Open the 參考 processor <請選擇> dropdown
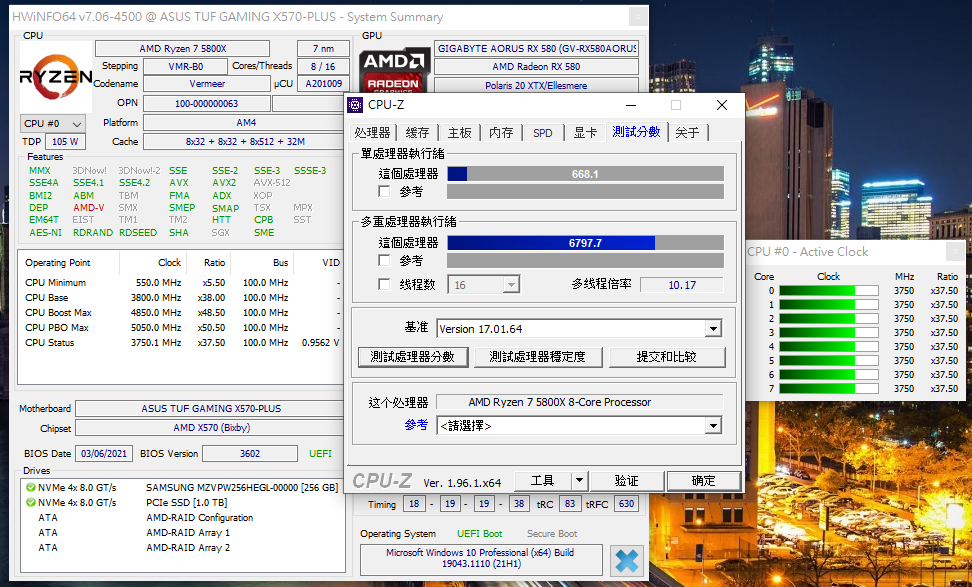Image resolution: width=972 pixels, height=587 pixels. click(714, 426)
